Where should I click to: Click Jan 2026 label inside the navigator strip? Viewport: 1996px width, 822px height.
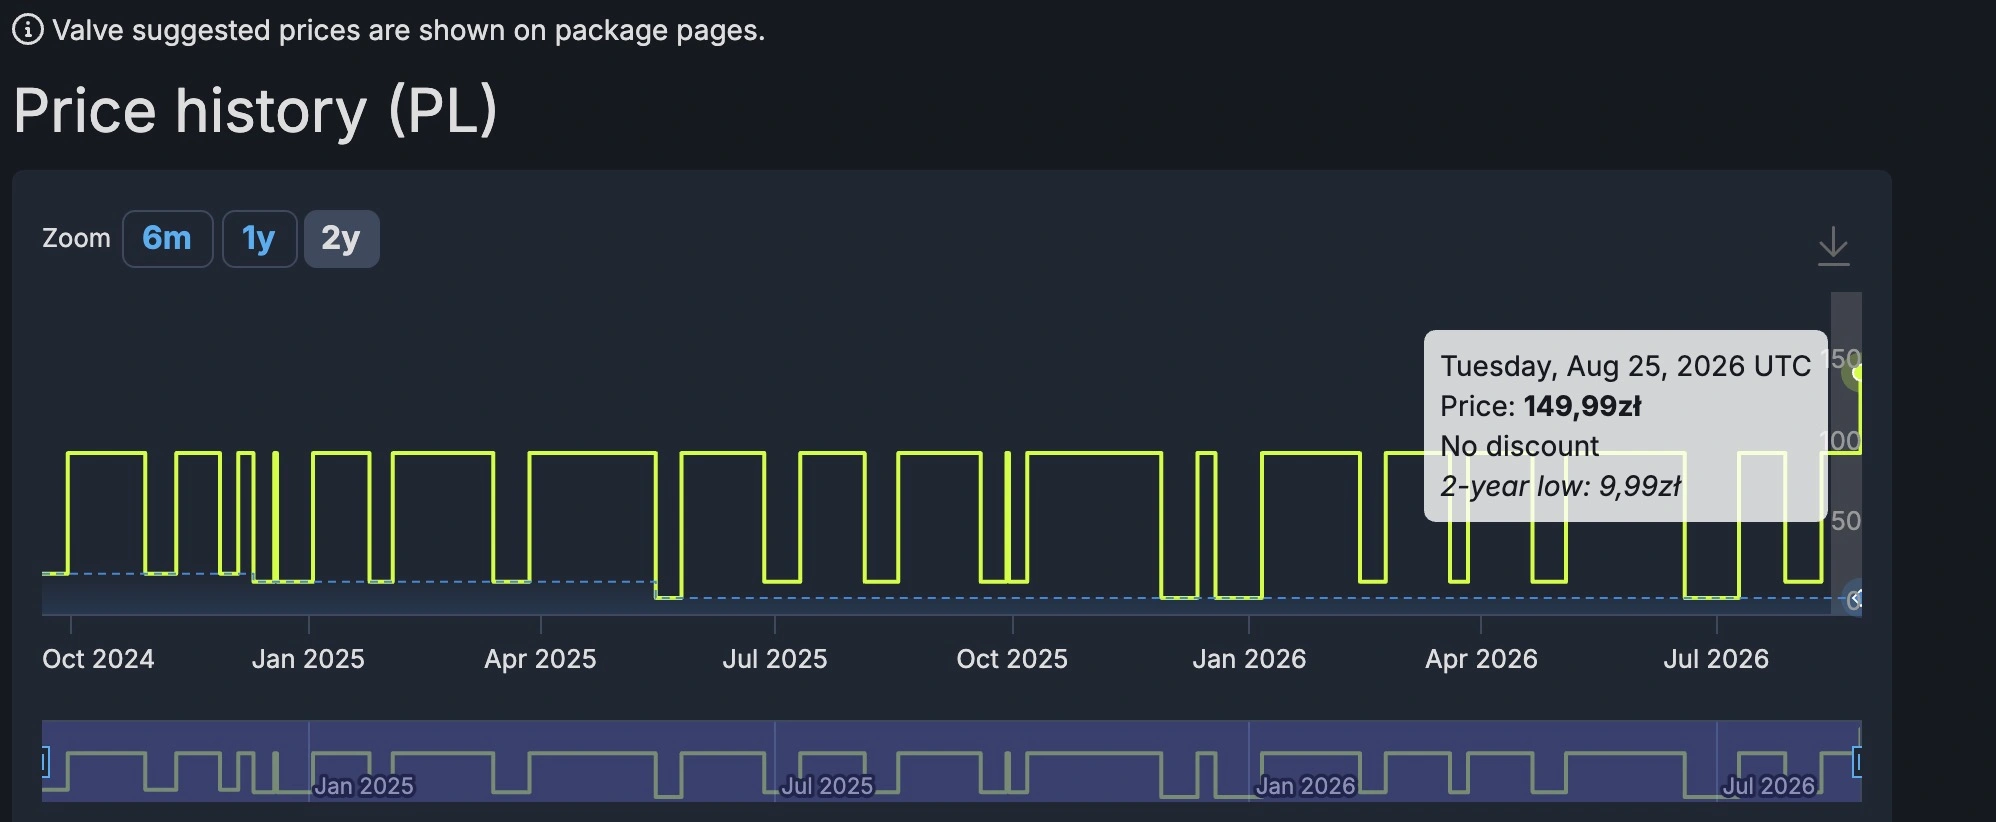pyautogui.click(x=1305, y=786)
